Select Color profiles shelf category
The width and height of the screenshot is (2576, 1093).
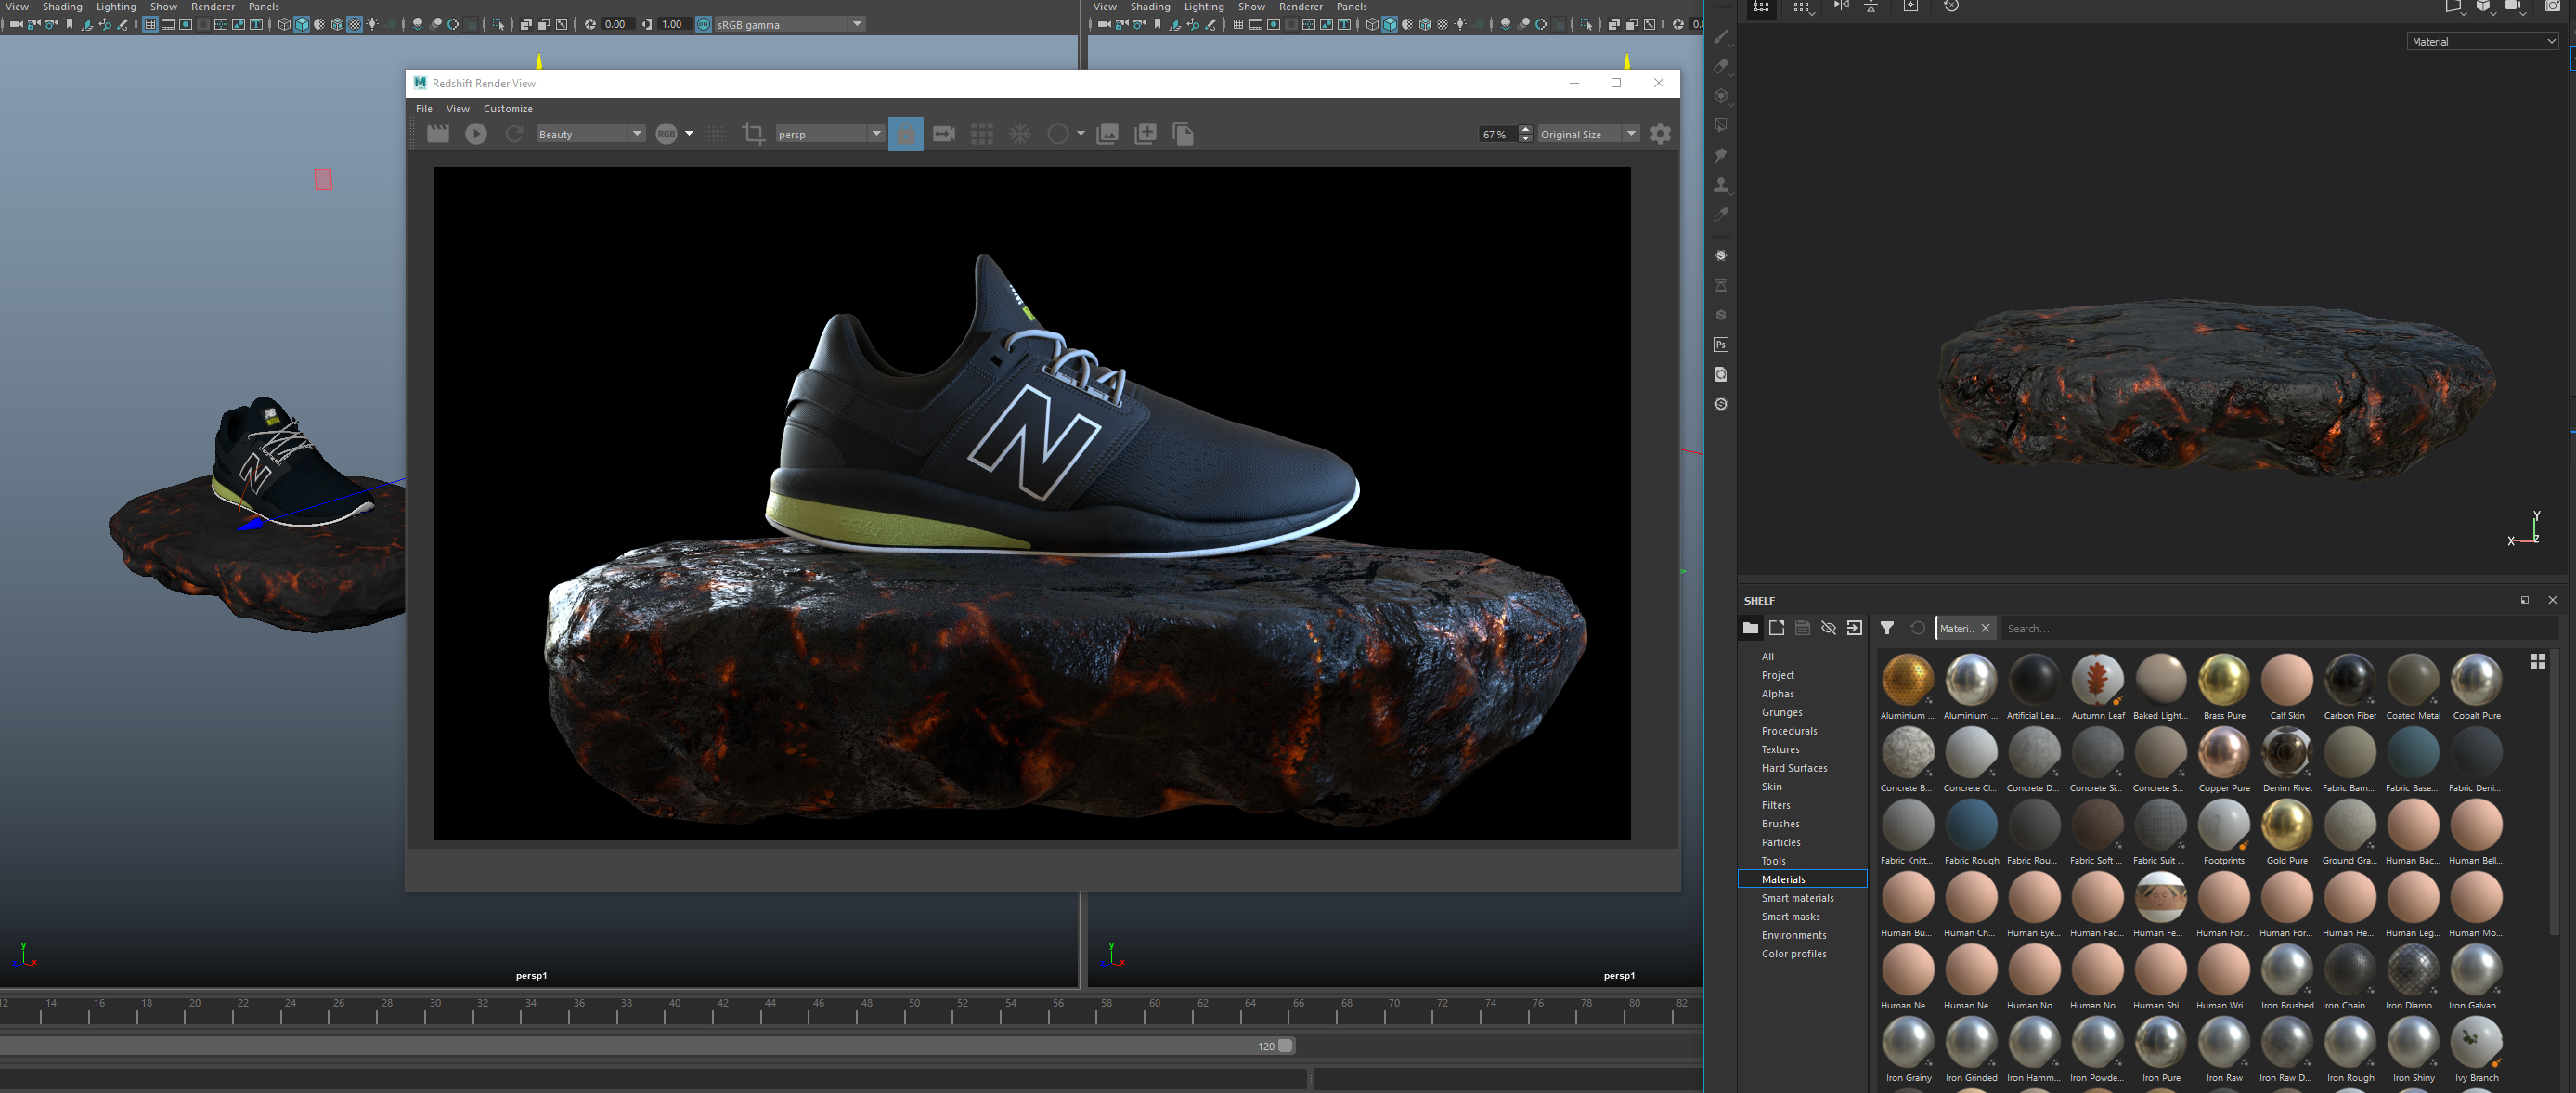1793,954
